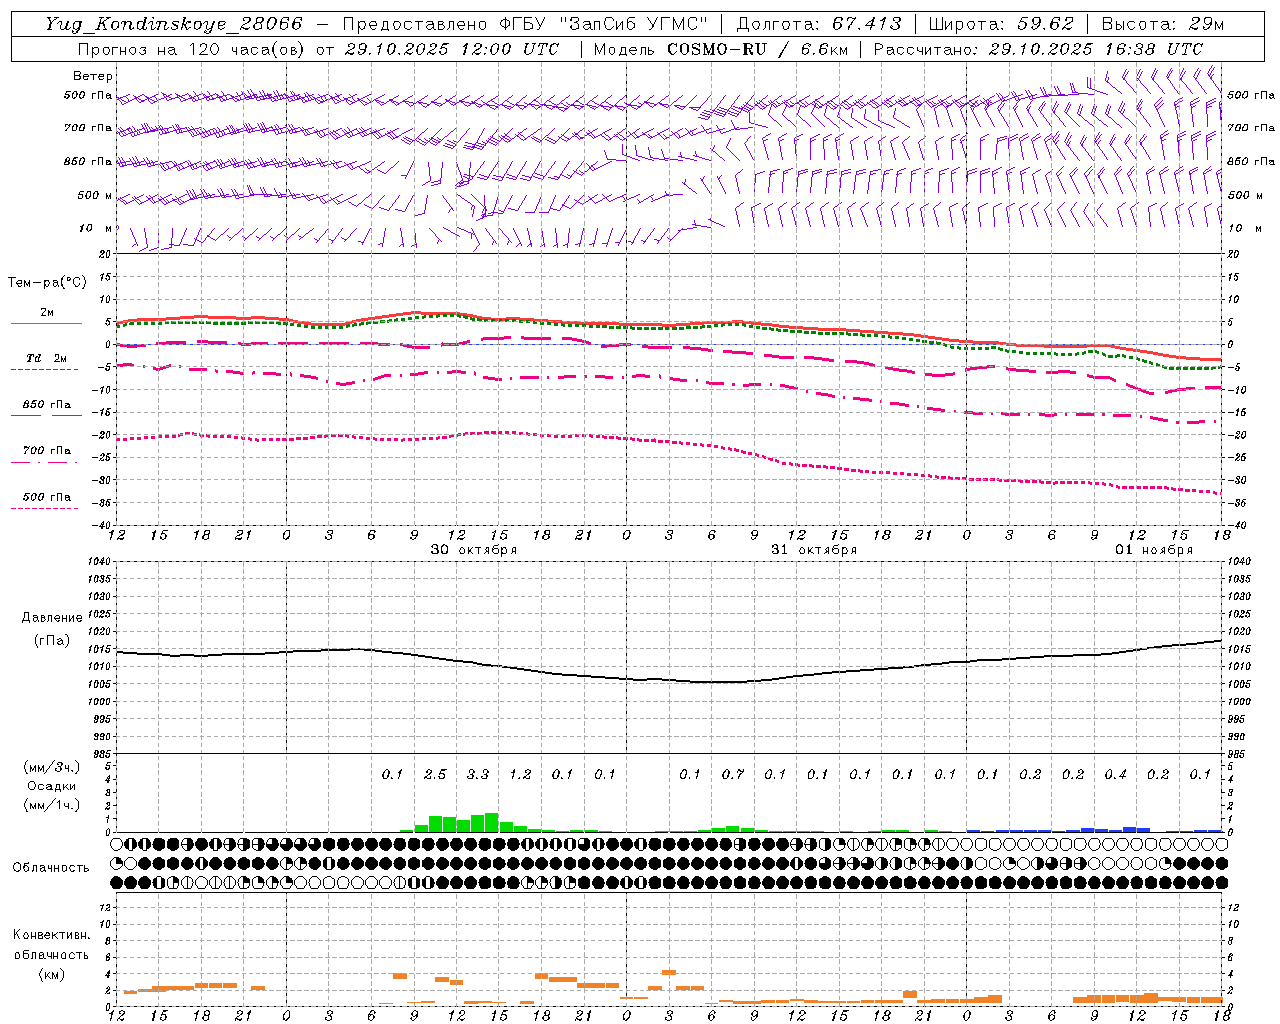Click the station title Yug_Kondinskoye_28066

pyautogui.click(x=174, y=24)
